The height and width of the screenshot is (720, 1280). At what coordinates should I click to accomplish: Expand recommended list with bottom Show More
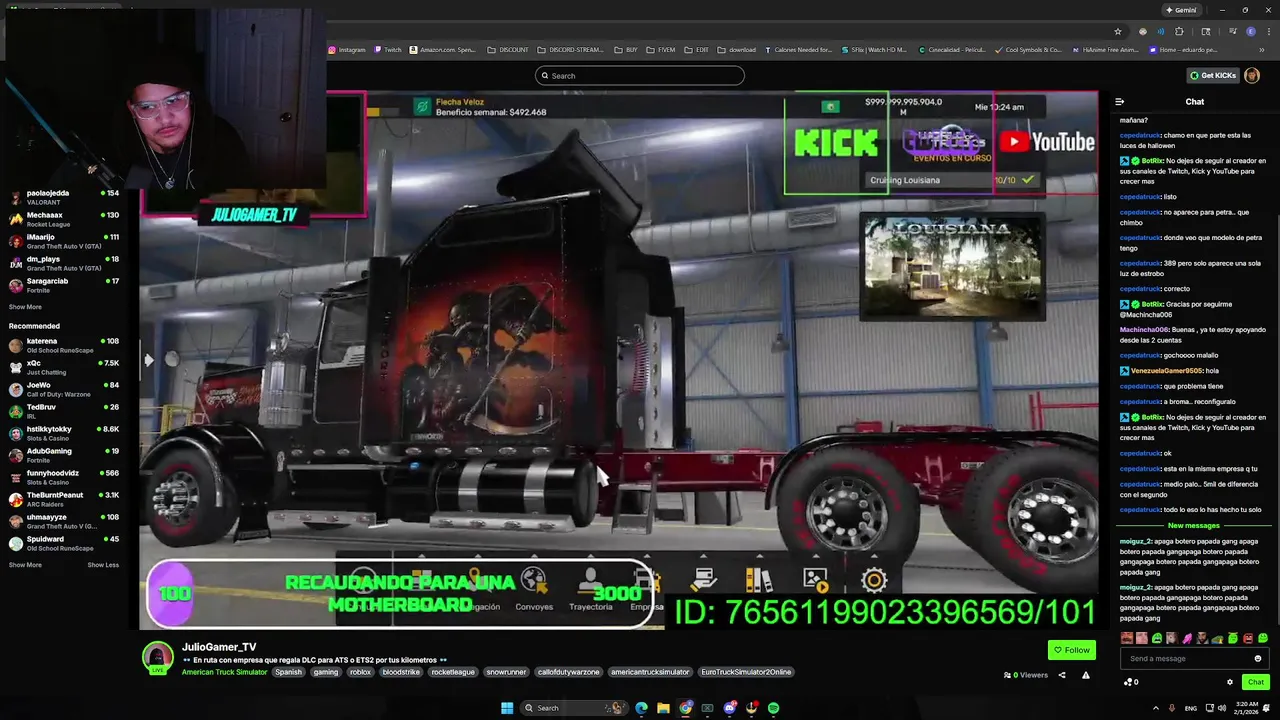[25, 565]
